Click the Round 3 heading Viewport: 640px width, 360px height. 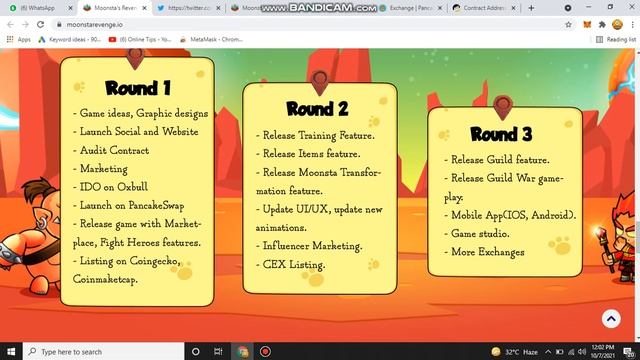[x=501, y=134]
